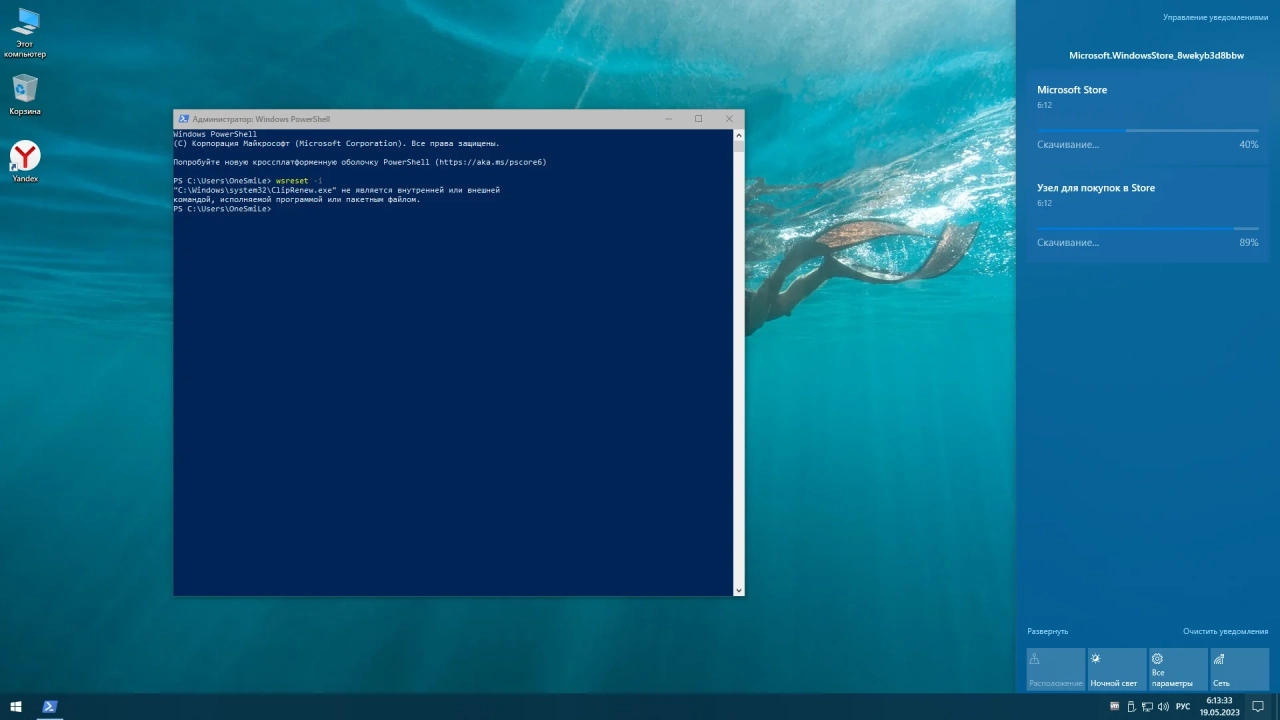Open the network tray icon
The image size is (1280, 720).
click(1147, 706)
